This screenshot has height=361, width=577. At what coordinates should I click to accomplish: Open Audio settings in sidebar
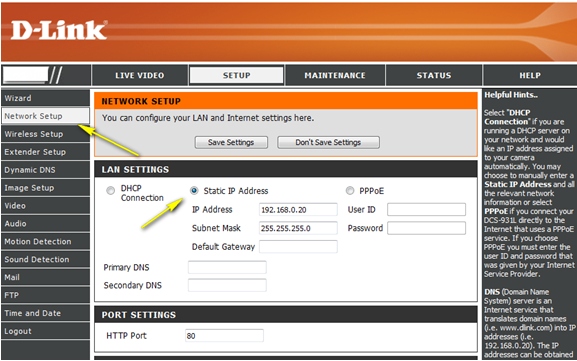45,224
